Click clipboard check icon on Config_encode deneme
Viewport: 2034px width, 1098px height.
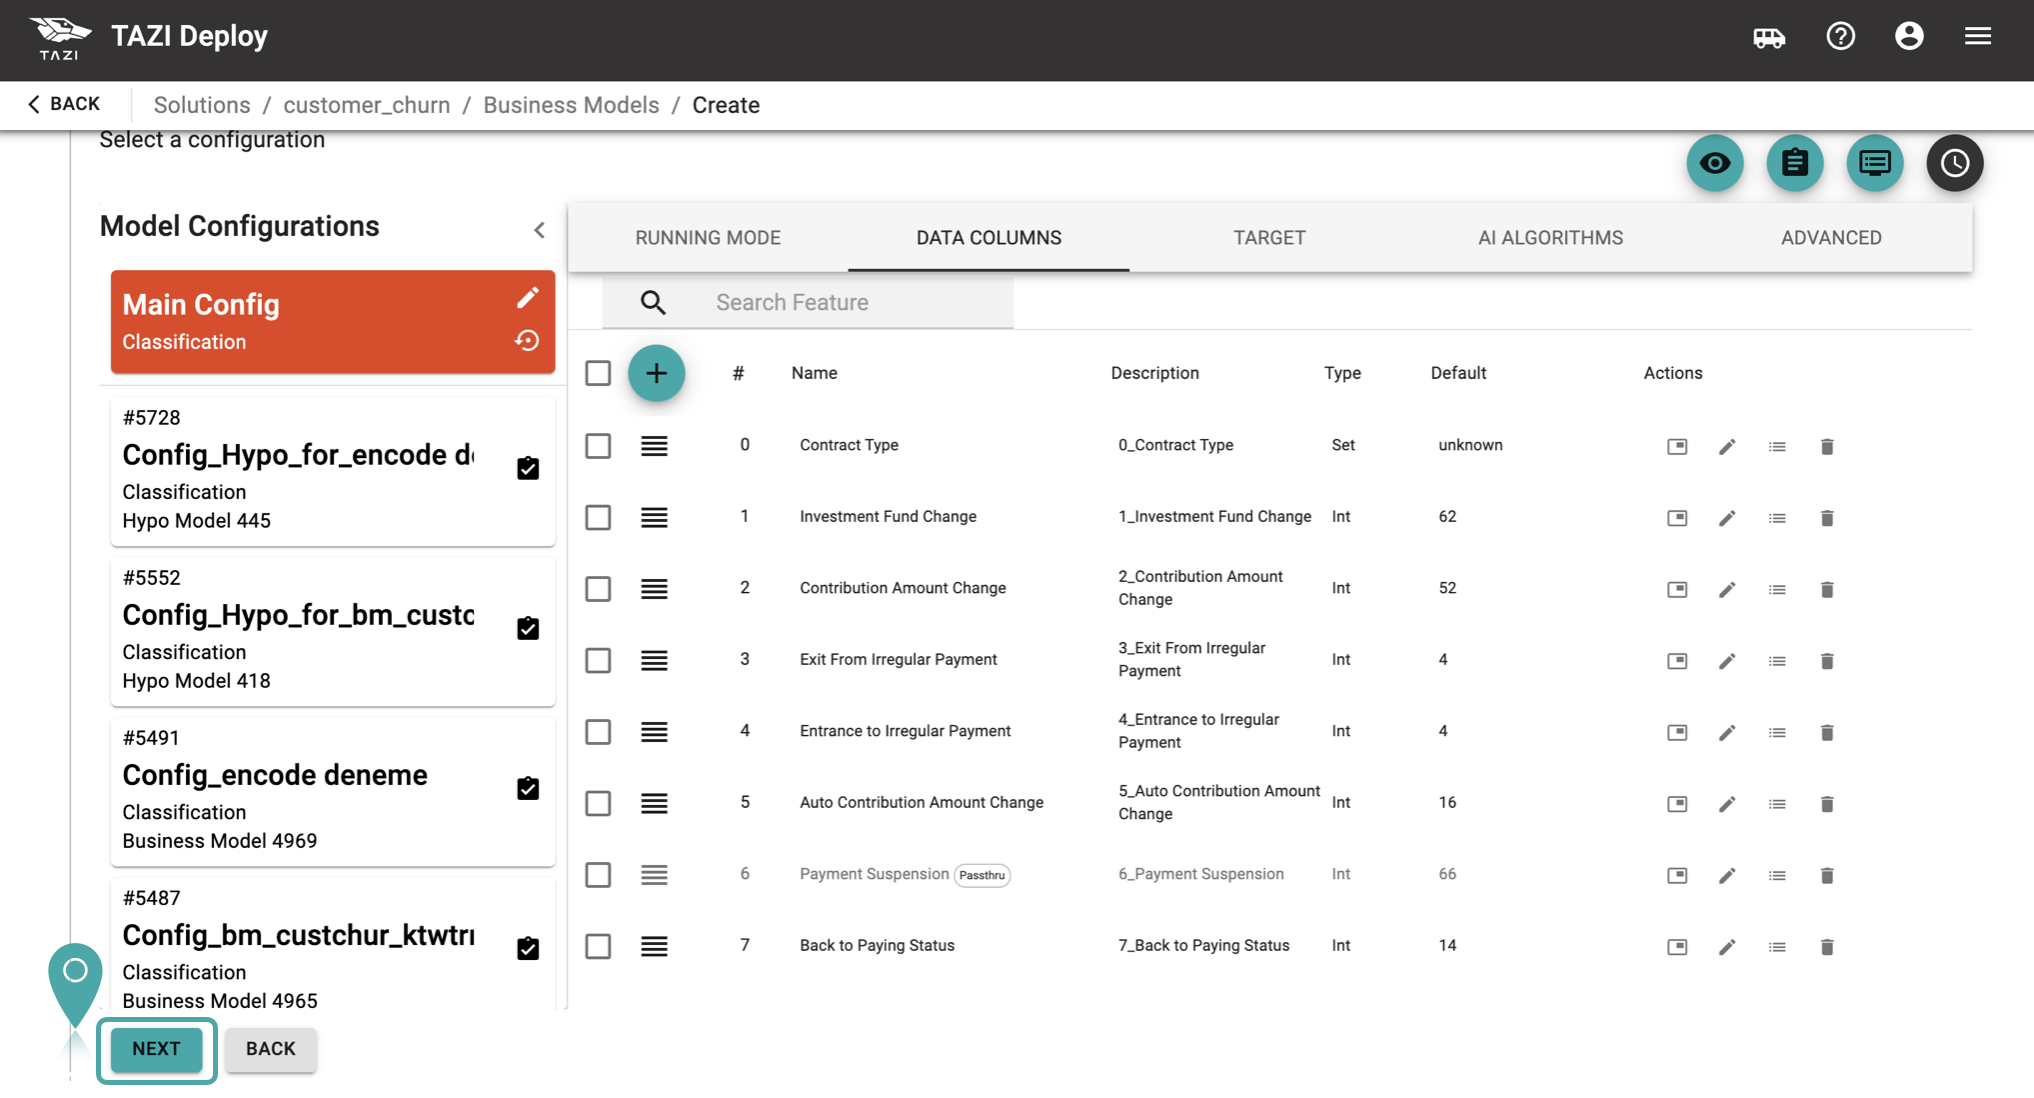(528, 788)
